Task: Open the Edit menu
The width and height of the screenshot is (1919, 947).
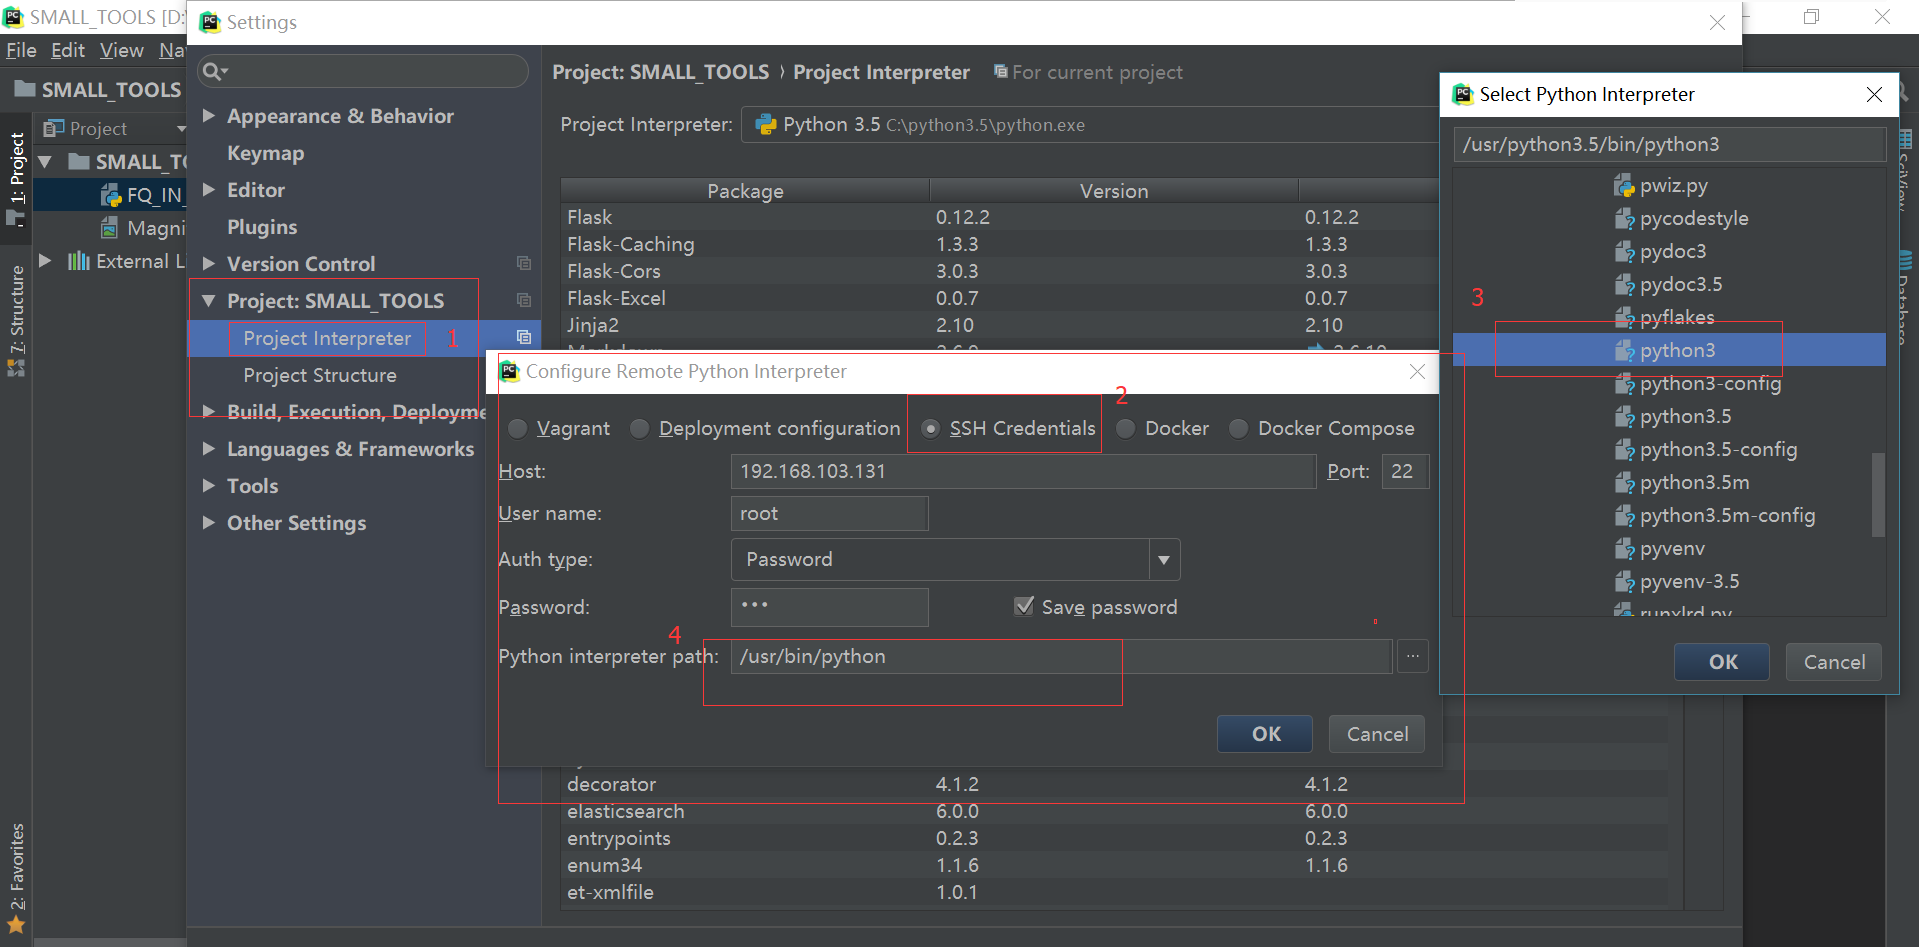Action: point(68,50)
